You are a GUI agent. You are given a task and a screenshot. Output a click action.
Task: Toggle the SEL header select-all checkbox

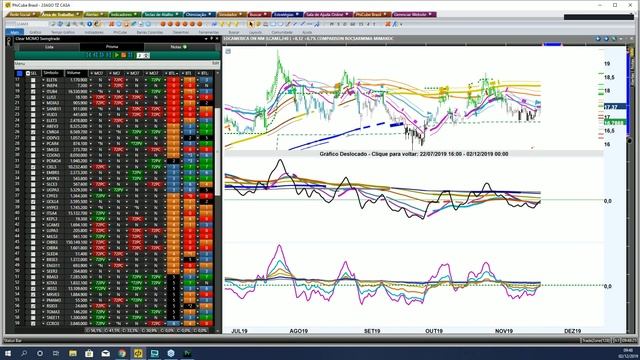point(28,73)
